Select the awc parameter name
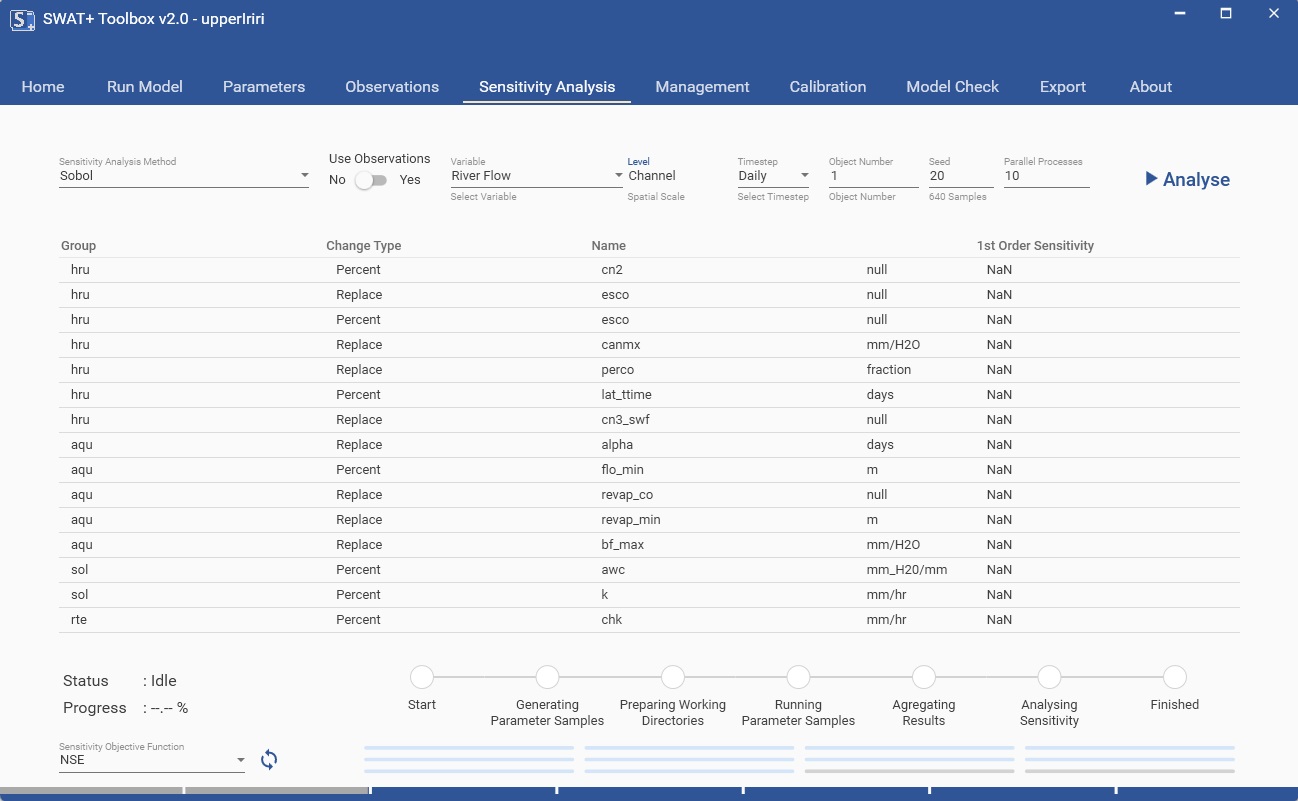The width and height of the screenshot is (1298, 801). pyautogui.click(x=613, y=570)
